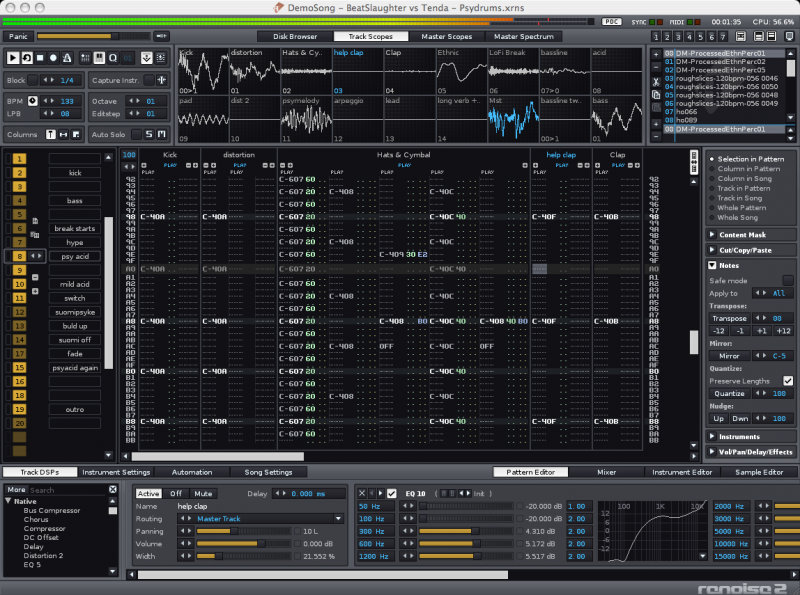This screenshot has height=595, width=800.
Task: Click the Quantize button
Action: coord(729,393)
